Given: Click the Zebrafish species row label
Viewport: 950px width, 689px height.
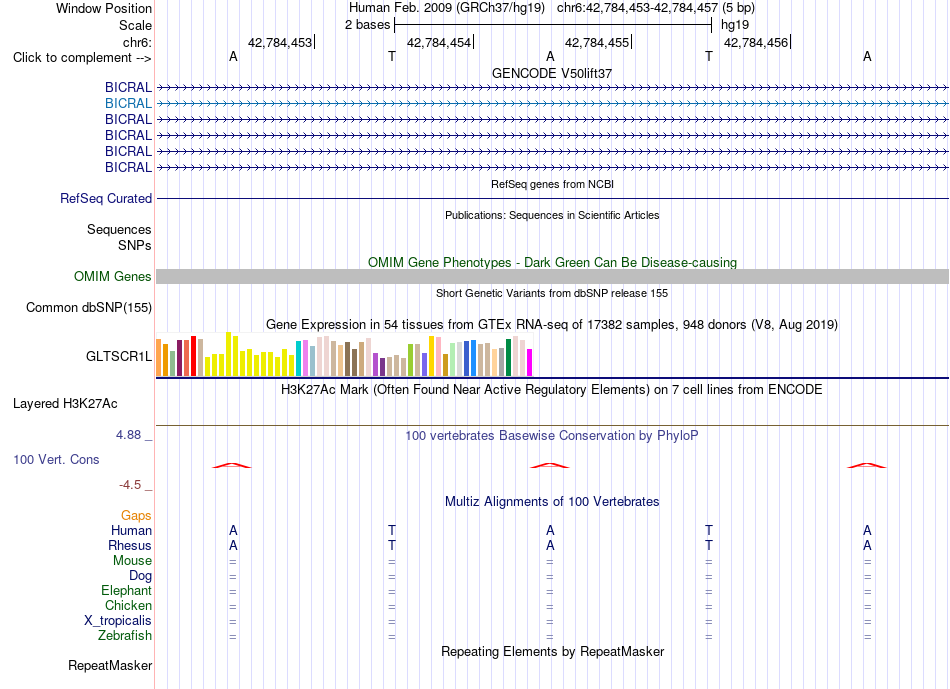Looking at the screenshot, I should [125, 636].
